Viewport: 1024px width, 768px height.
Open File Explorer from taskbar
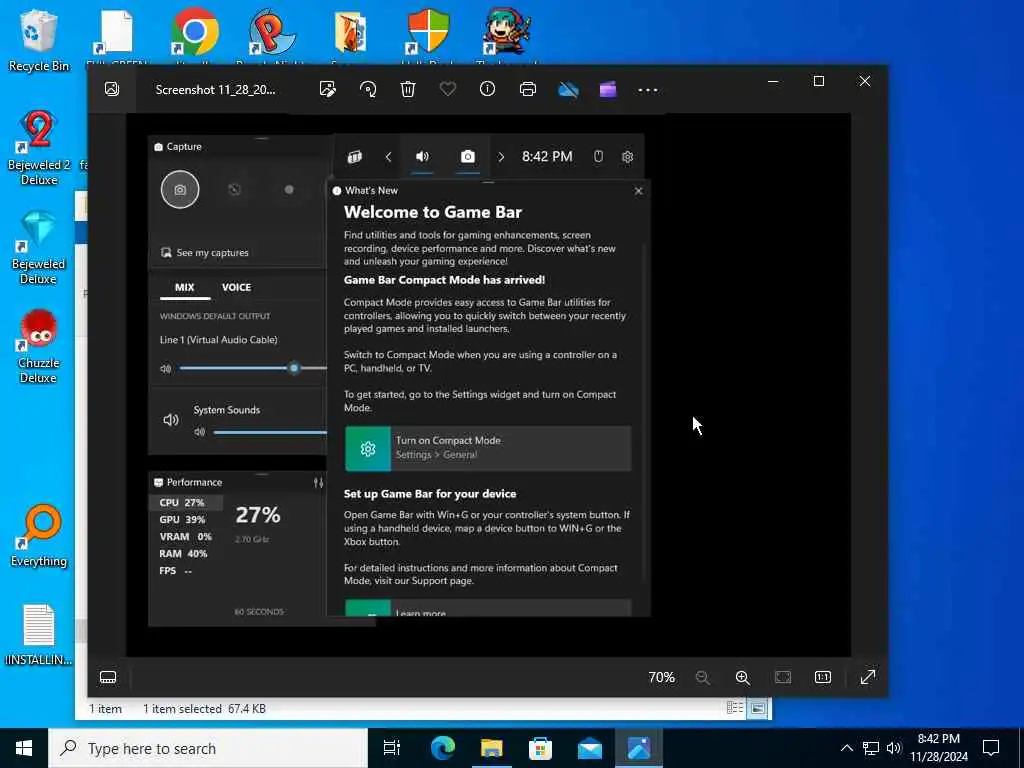(x=492, y=748)
